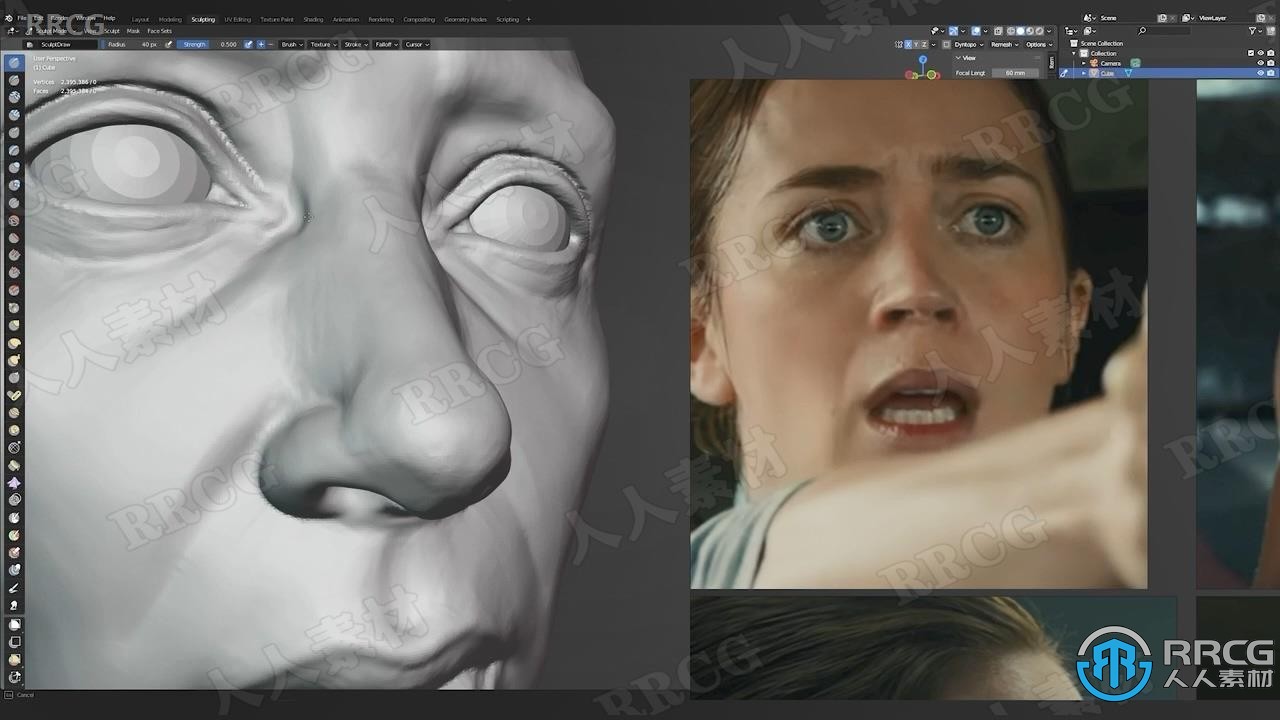Hide the Camera object in viewport
The height and width of the screenshot is (720, 1280).
point(1260,63)
